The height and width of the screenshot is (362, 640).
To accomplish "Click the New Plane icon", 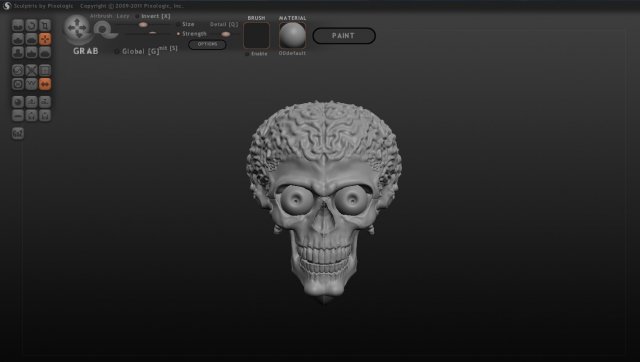I will point(18,115).
